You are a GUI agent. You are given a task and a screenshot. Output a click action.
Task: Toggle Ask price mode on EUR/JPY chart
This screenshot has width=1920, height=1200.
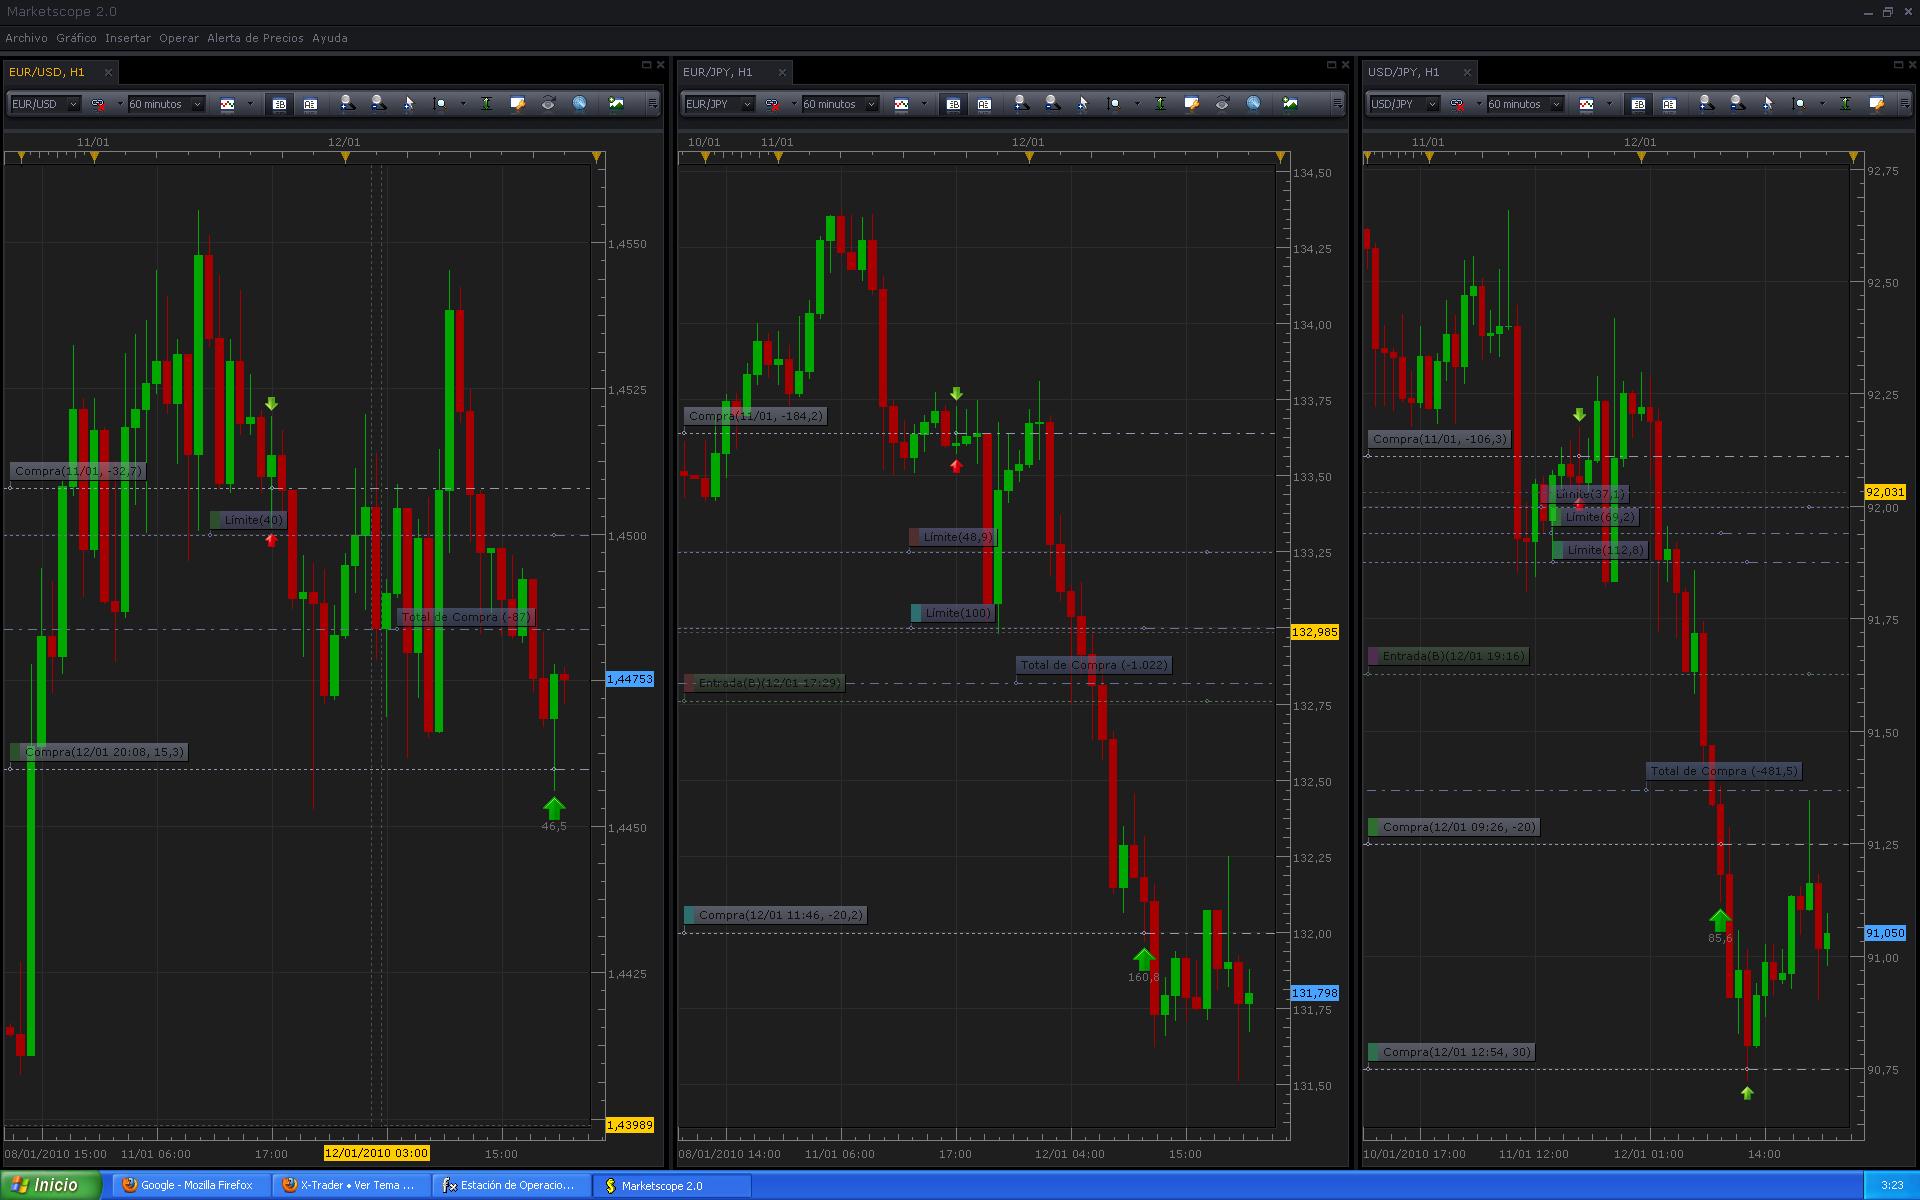pyautogui.click(x=984, y=104)
